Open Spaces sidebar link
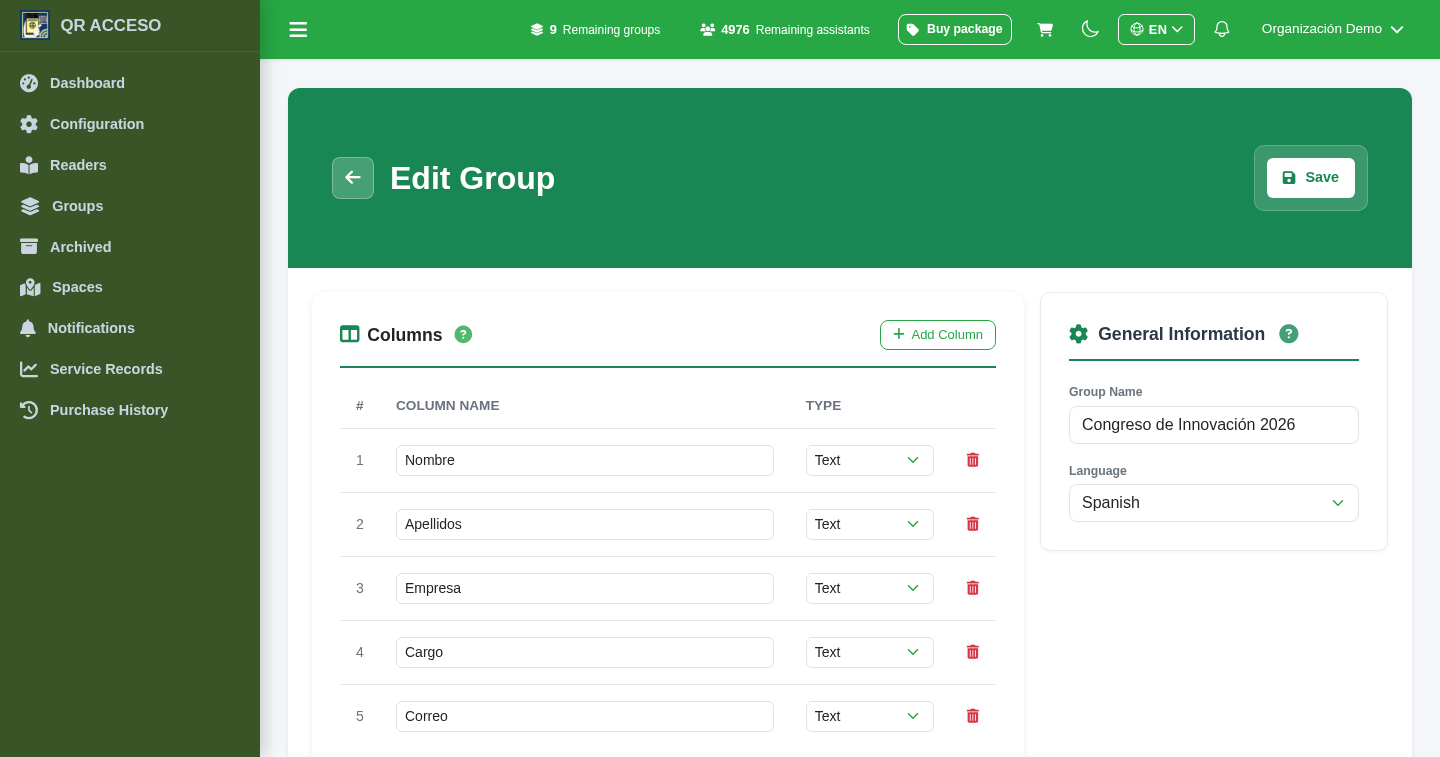1440x757 pixels. point(77,287)
